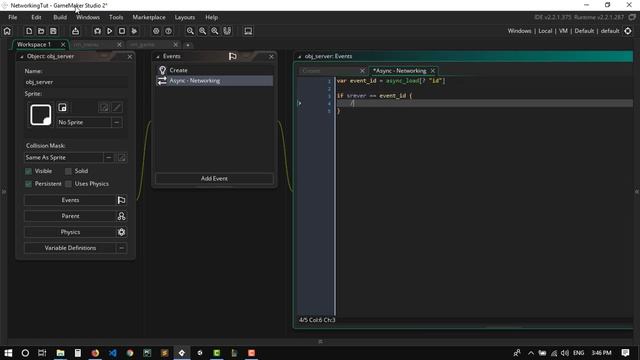Image resolution: width=640 pixels, height=360 pixels.
Task: Click the zoom in magnifier icon
Action: point(215,31)
